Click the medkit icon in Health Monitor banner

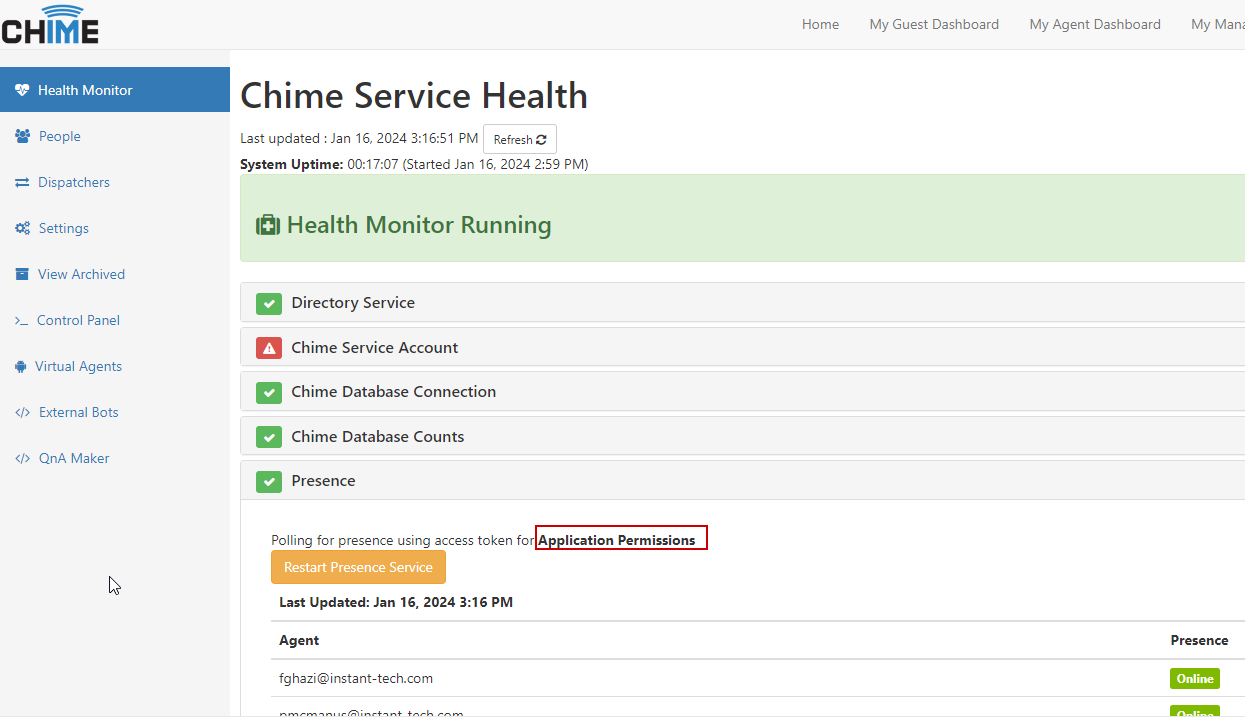click(x=268, y=225)
